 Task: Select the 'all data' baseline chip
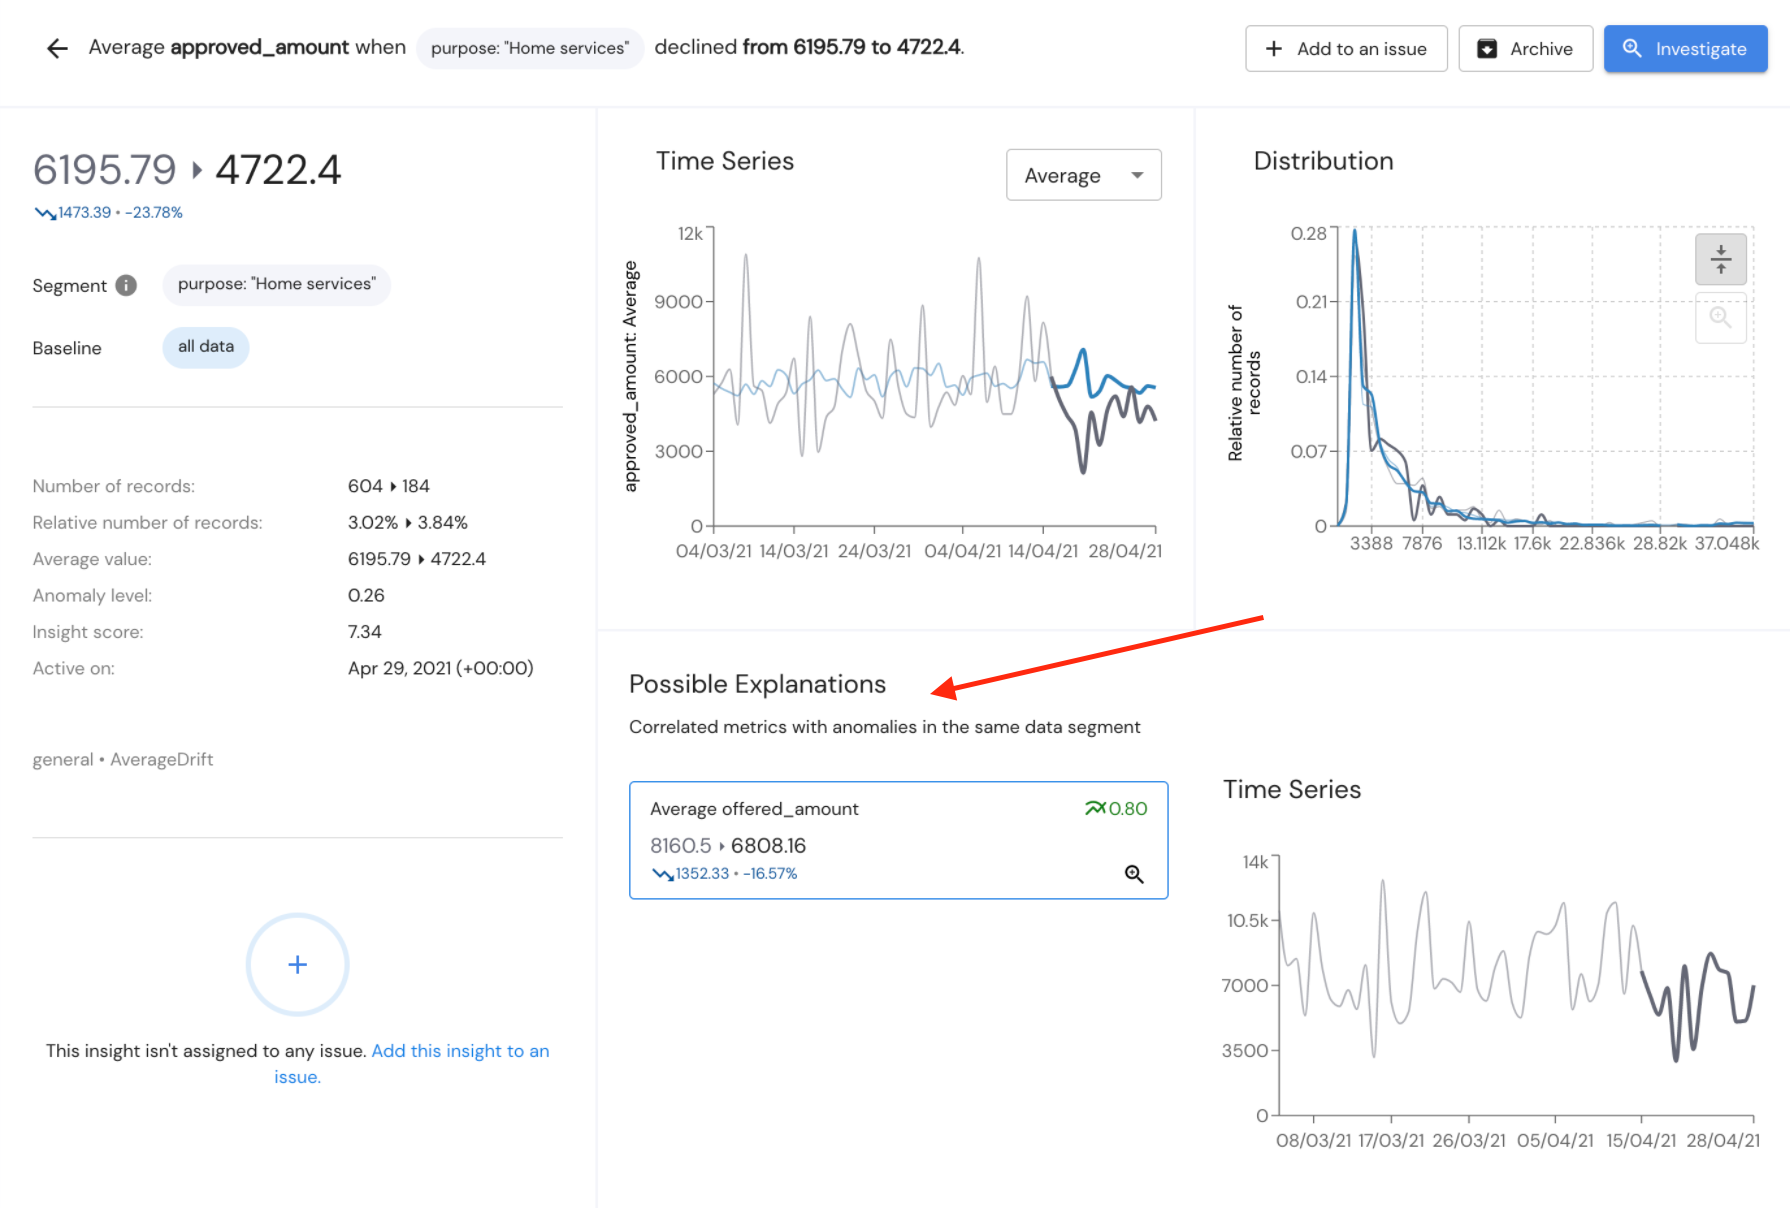(206, 347)
